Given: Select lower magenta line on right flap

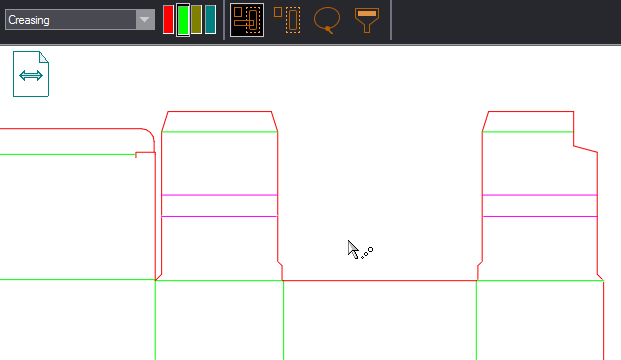Looking at the screenshot, I should point(540,216).
